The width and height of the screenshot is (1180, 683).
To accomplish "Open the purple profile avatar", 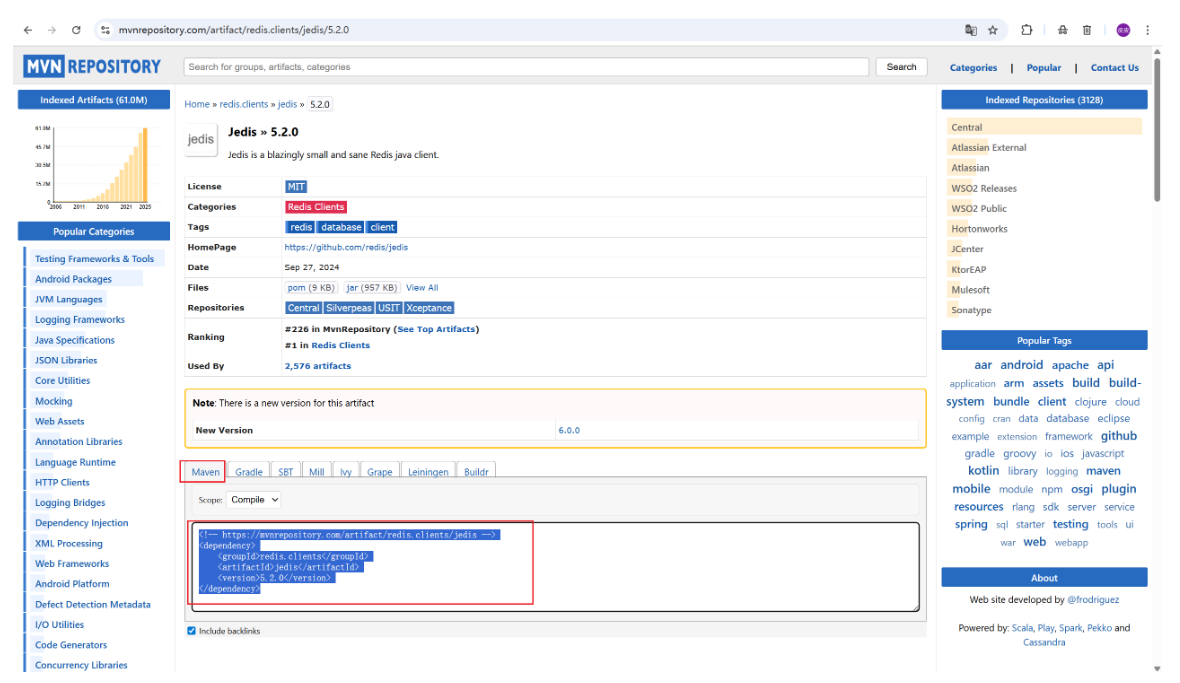I will pyautogui.click(x=1123, y=30).
